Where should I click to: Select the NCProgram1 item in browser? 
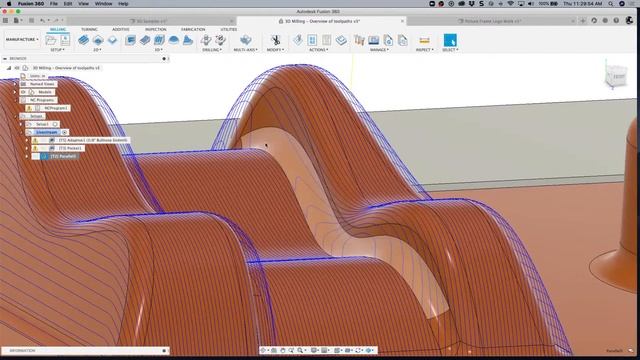click(56, 108)
